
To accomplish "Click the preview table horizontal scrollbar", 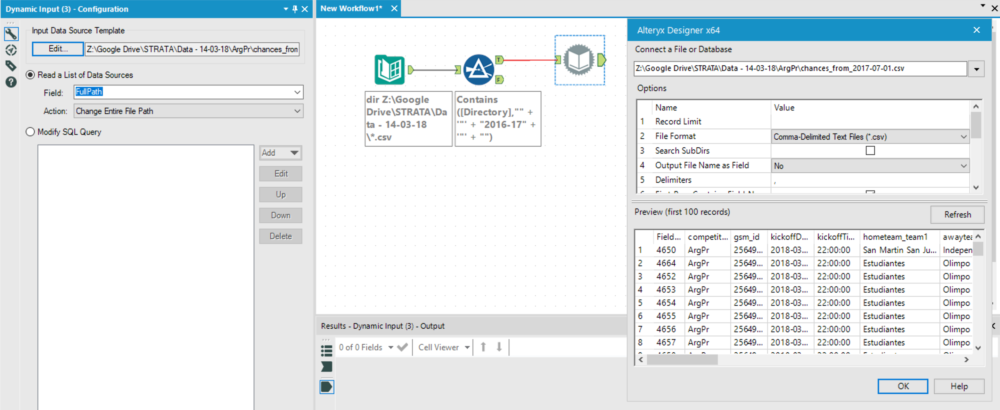I will (x=804, y=360).
